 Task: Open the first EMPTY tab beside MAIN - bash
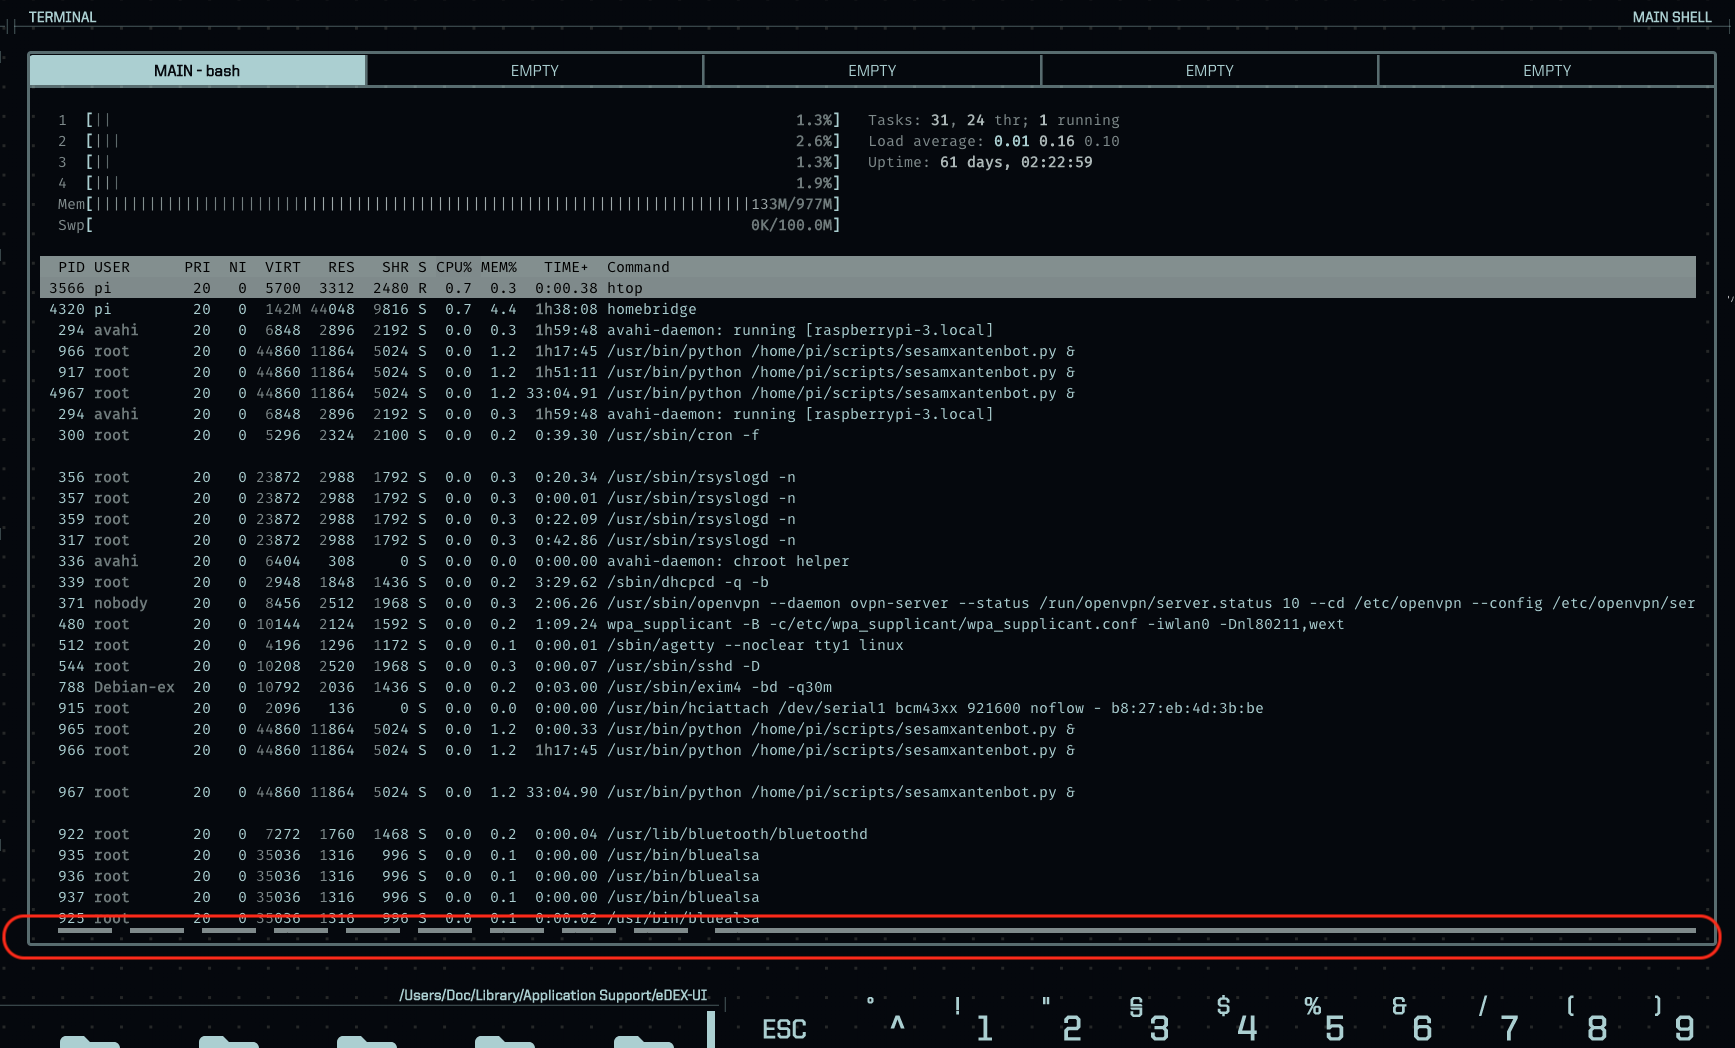[x=535, y=71]
